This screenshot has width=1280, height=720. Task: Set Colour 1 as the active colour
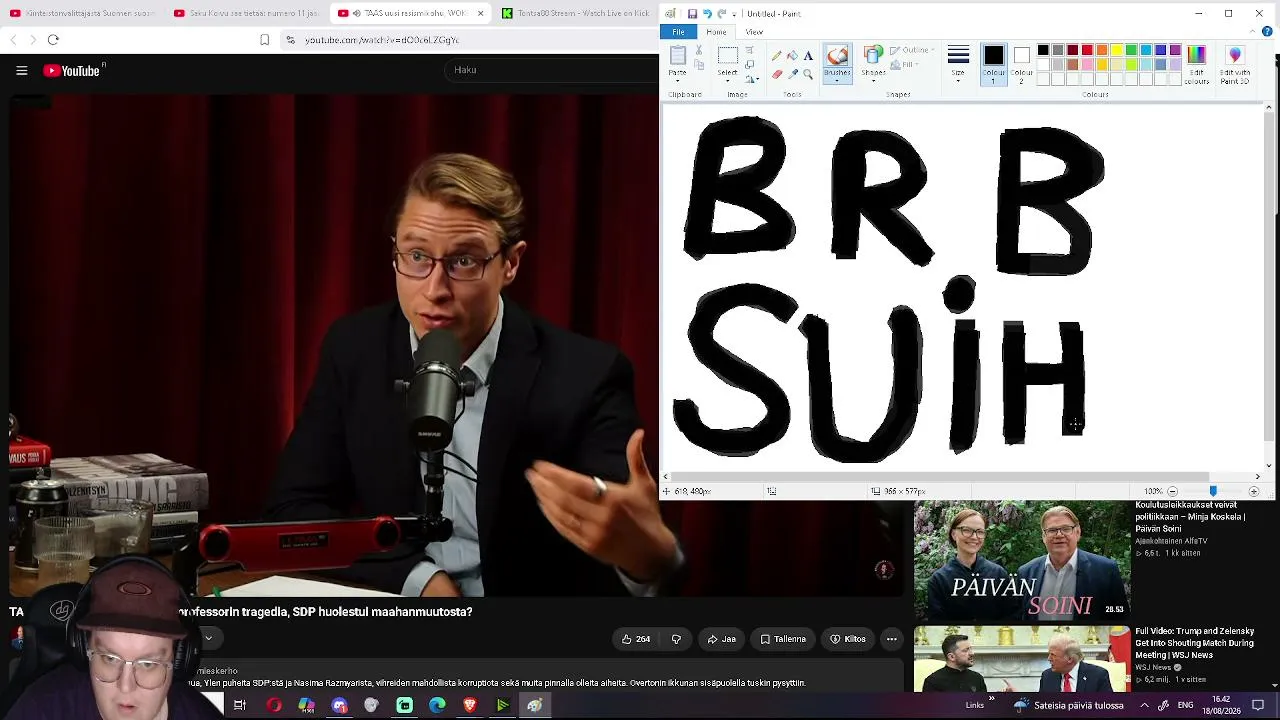click(993, 65)
